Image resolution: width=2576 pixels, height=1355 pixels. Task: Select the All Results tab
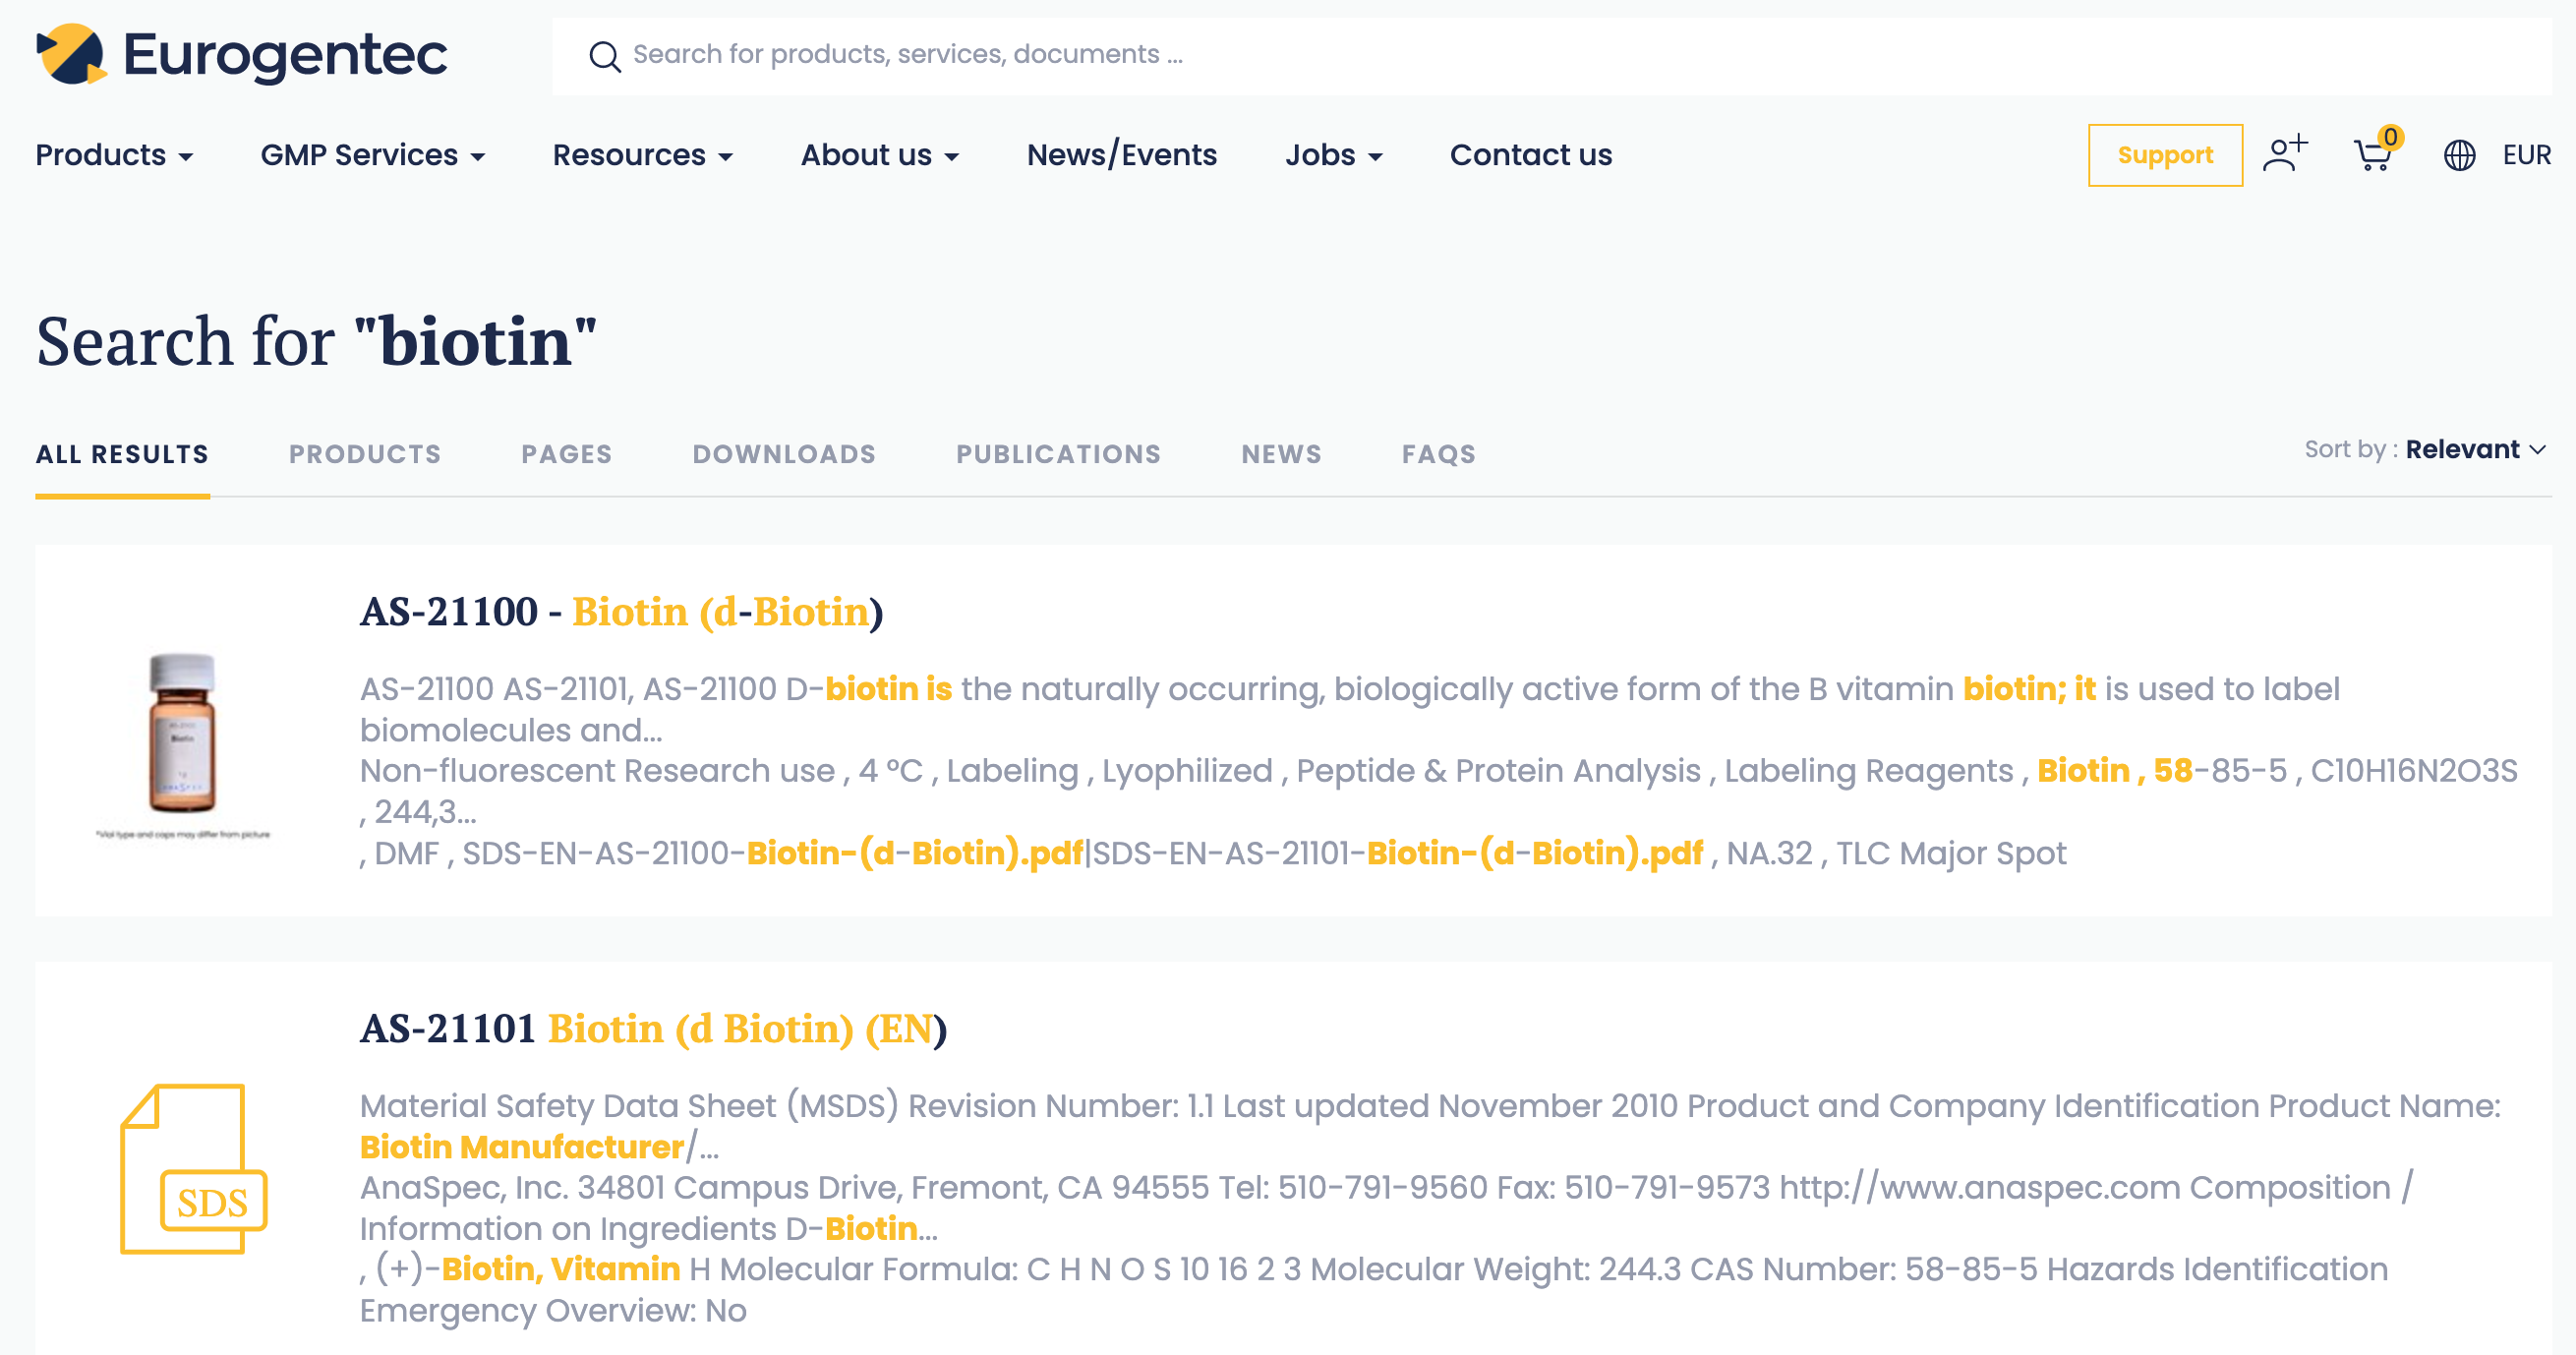coord(122,454)
